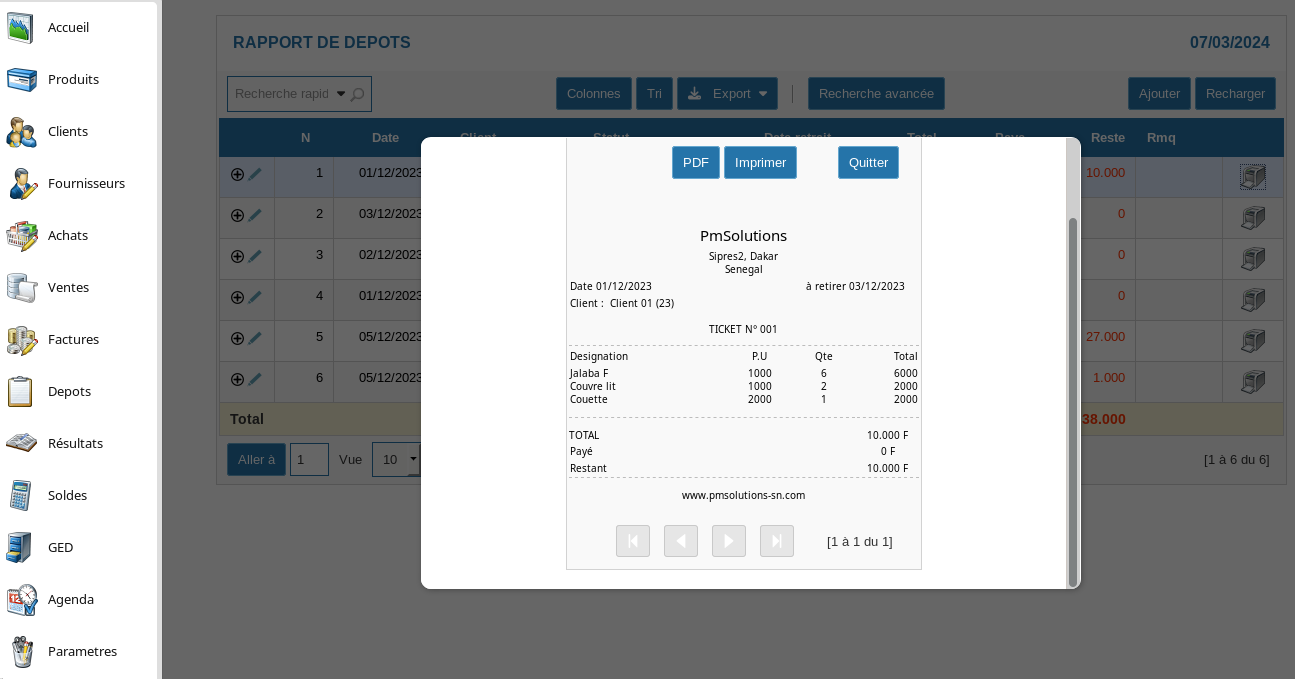Click the print icon for row 2
Viewport: 1295px width, 679px height.
tap(1252, 215)
